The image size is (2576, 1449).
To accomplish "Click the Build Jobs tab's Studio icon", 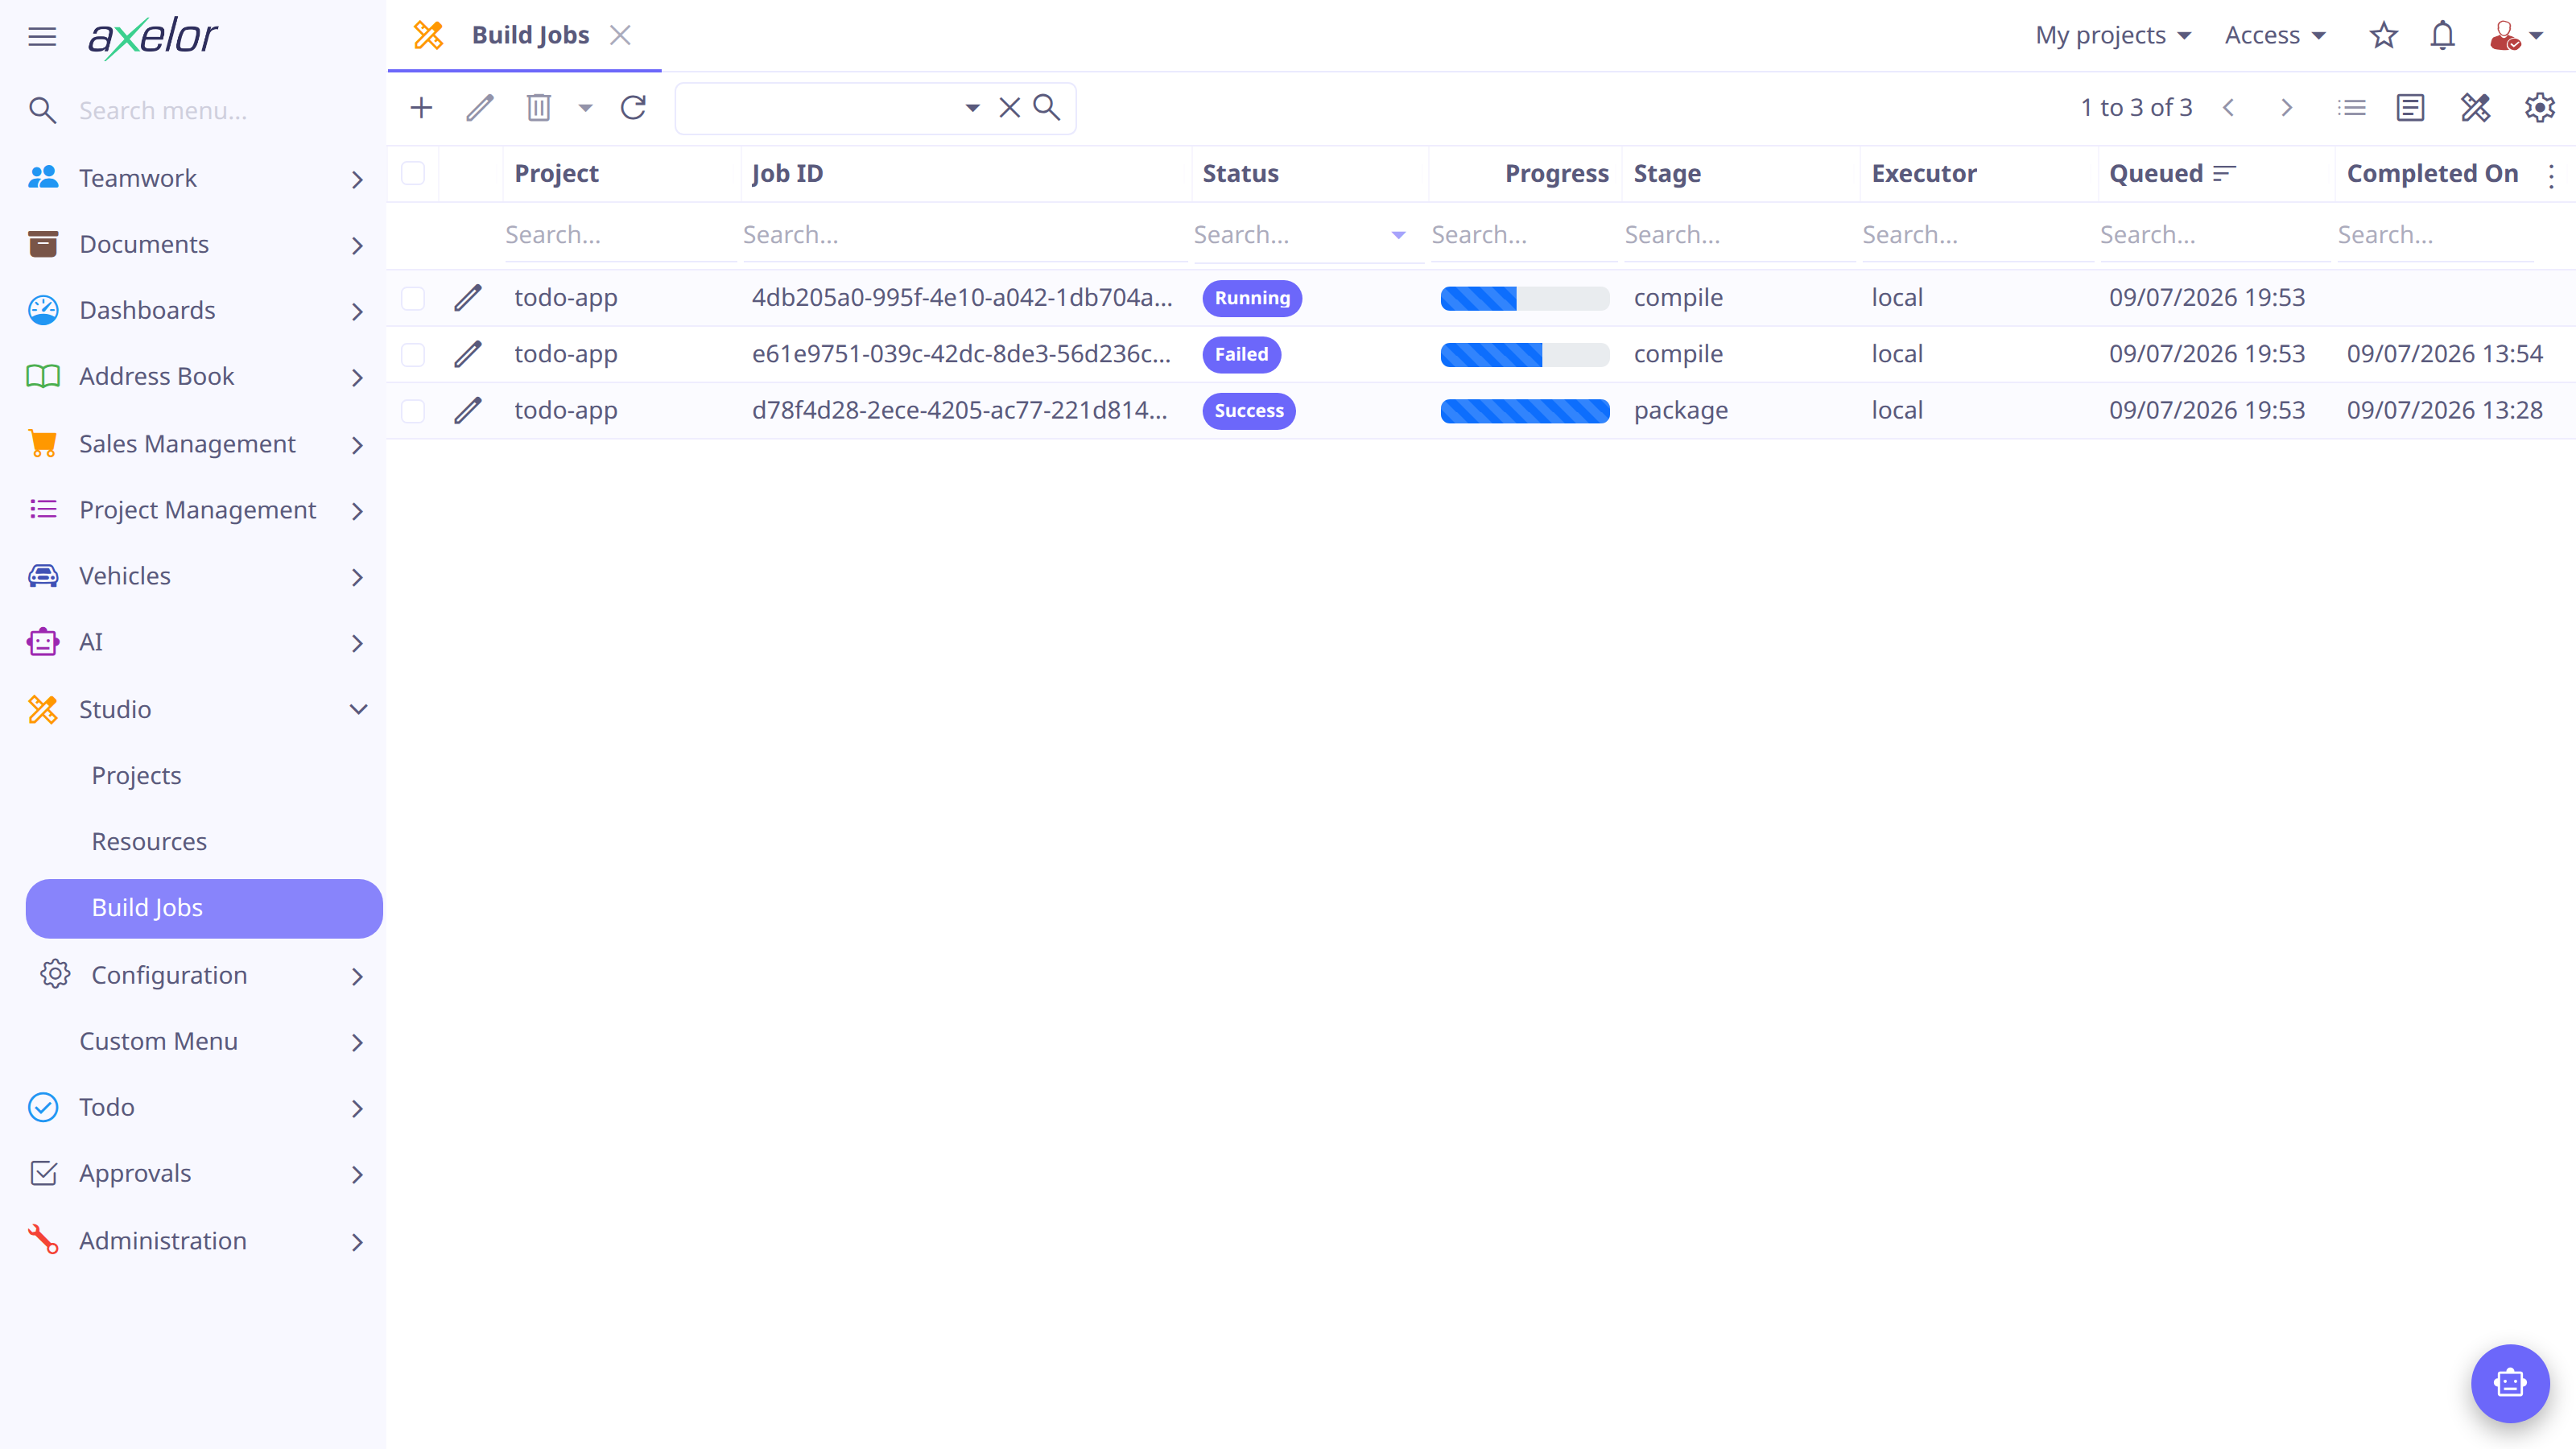I will pyautogui.click(x=429, y=36).
